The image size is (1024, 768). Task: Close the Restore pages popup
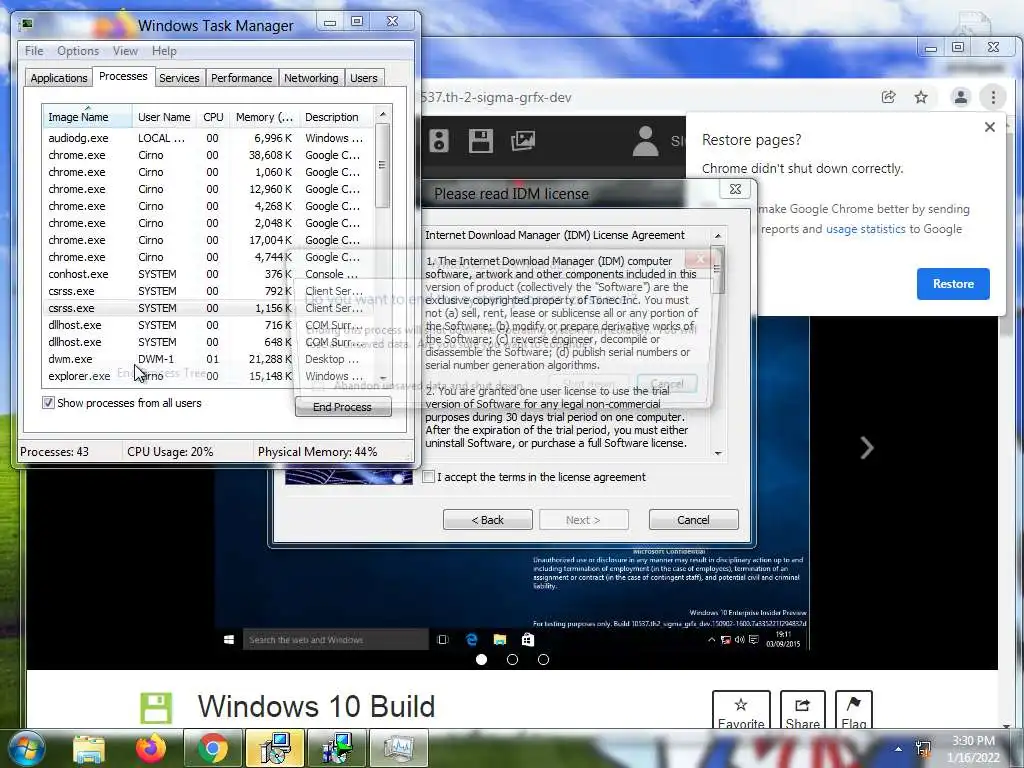[x=990, y=127]
